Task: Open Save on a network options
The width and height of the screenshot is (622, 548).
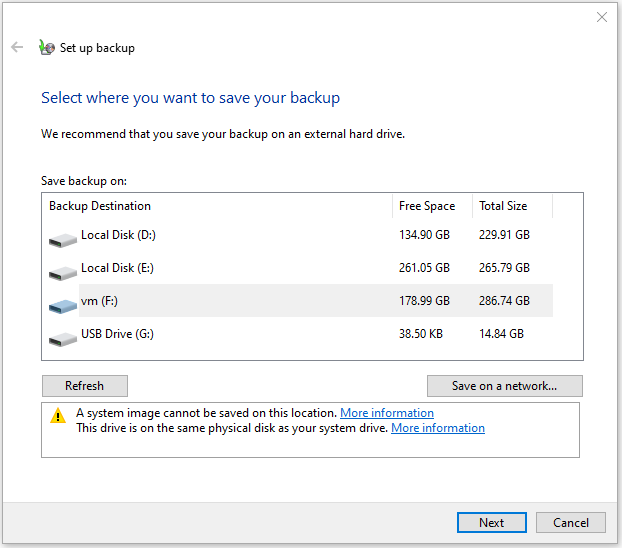Action: (504, 386)
